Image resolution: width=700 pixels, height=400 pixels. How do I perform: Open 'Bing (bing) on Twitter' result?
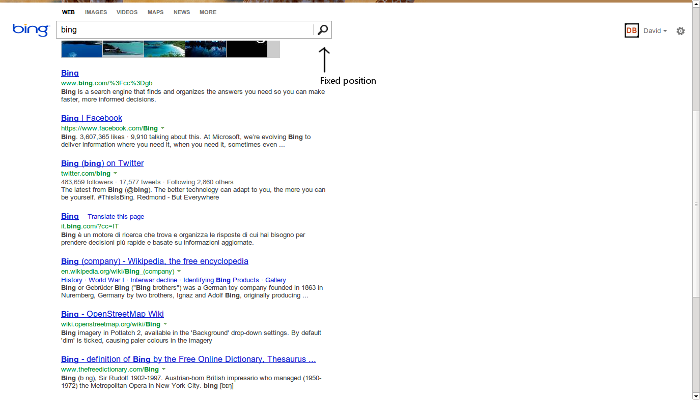coord(102,163)
